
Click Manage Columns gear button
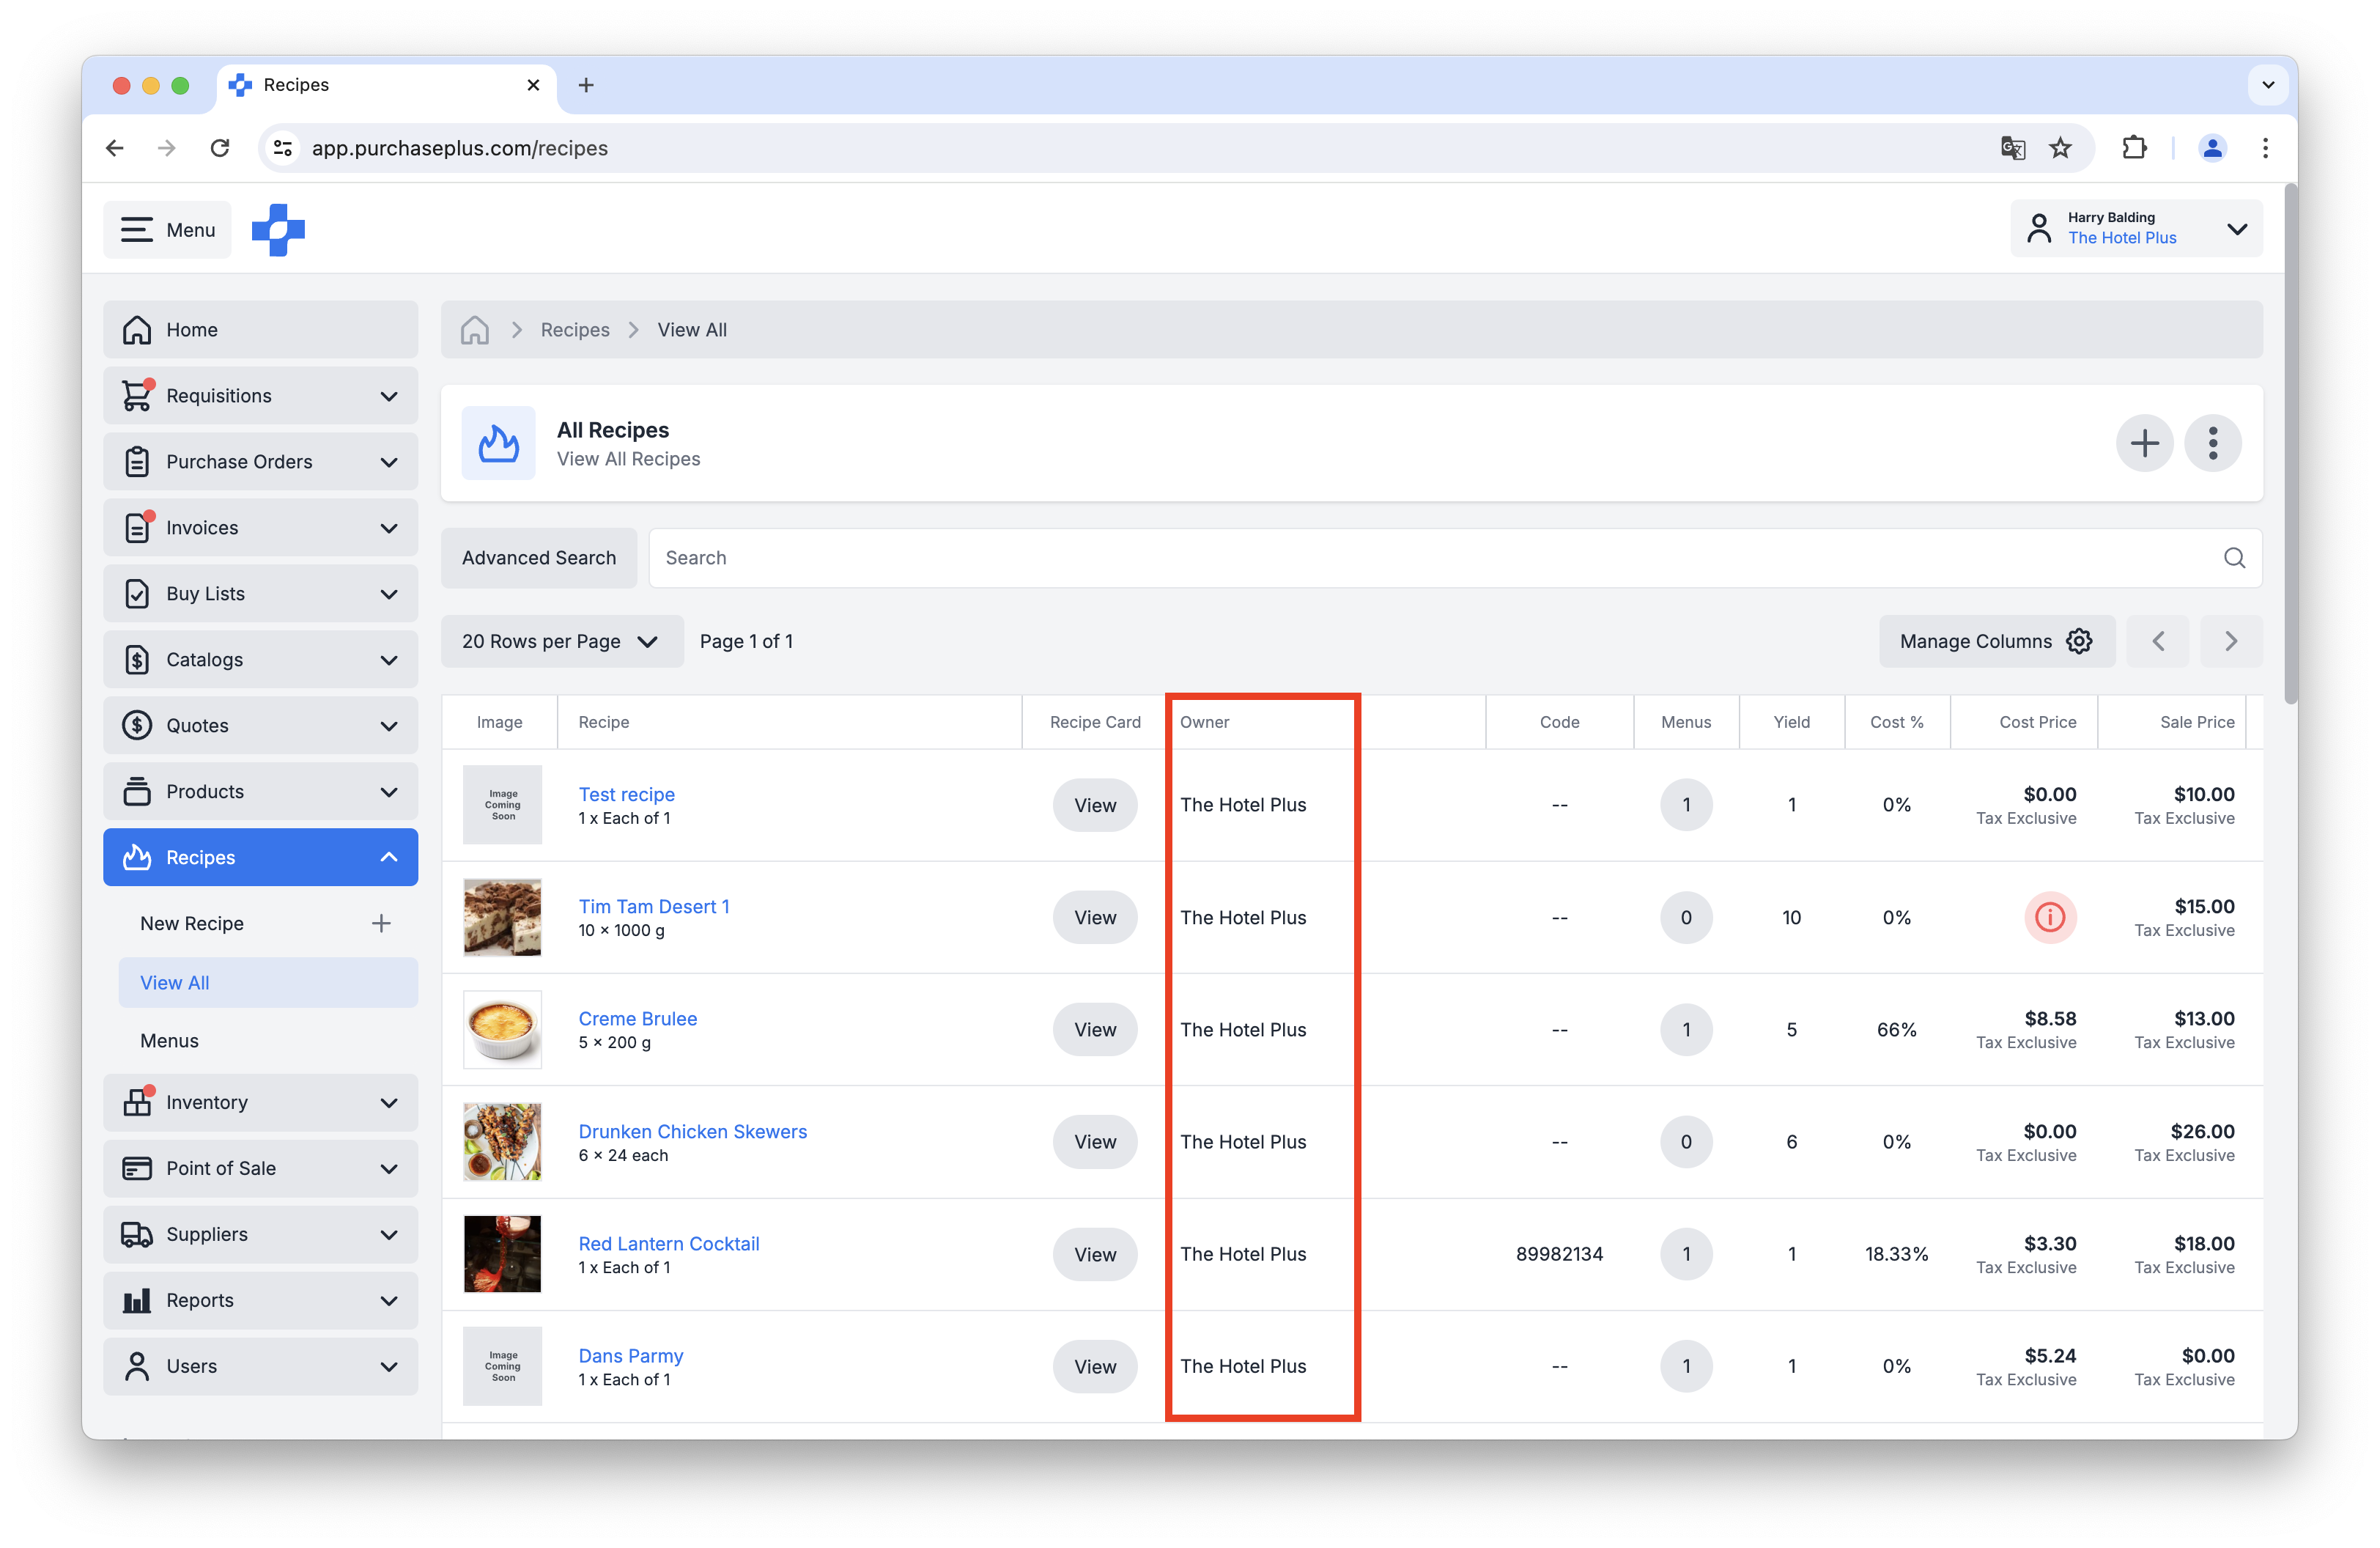[x=1995, y=641]
